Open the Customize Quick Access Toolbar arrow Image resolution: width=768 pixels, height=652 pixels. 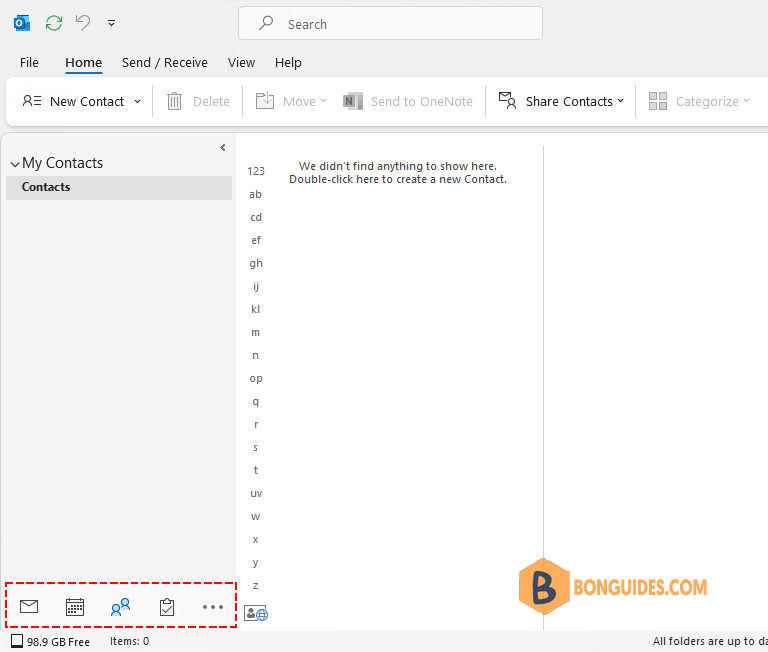coord(112,23)
